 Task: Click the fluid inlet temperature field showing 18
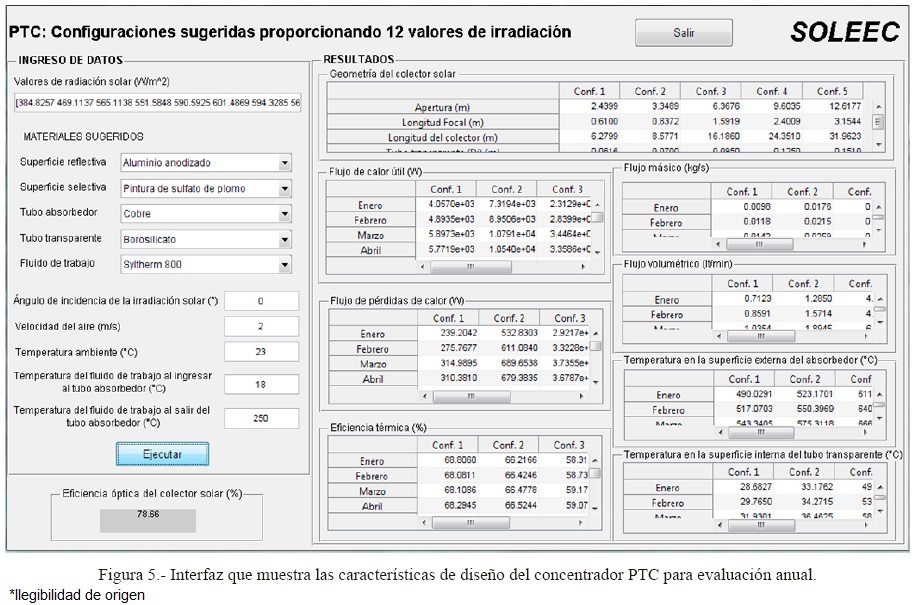point(261,384)
